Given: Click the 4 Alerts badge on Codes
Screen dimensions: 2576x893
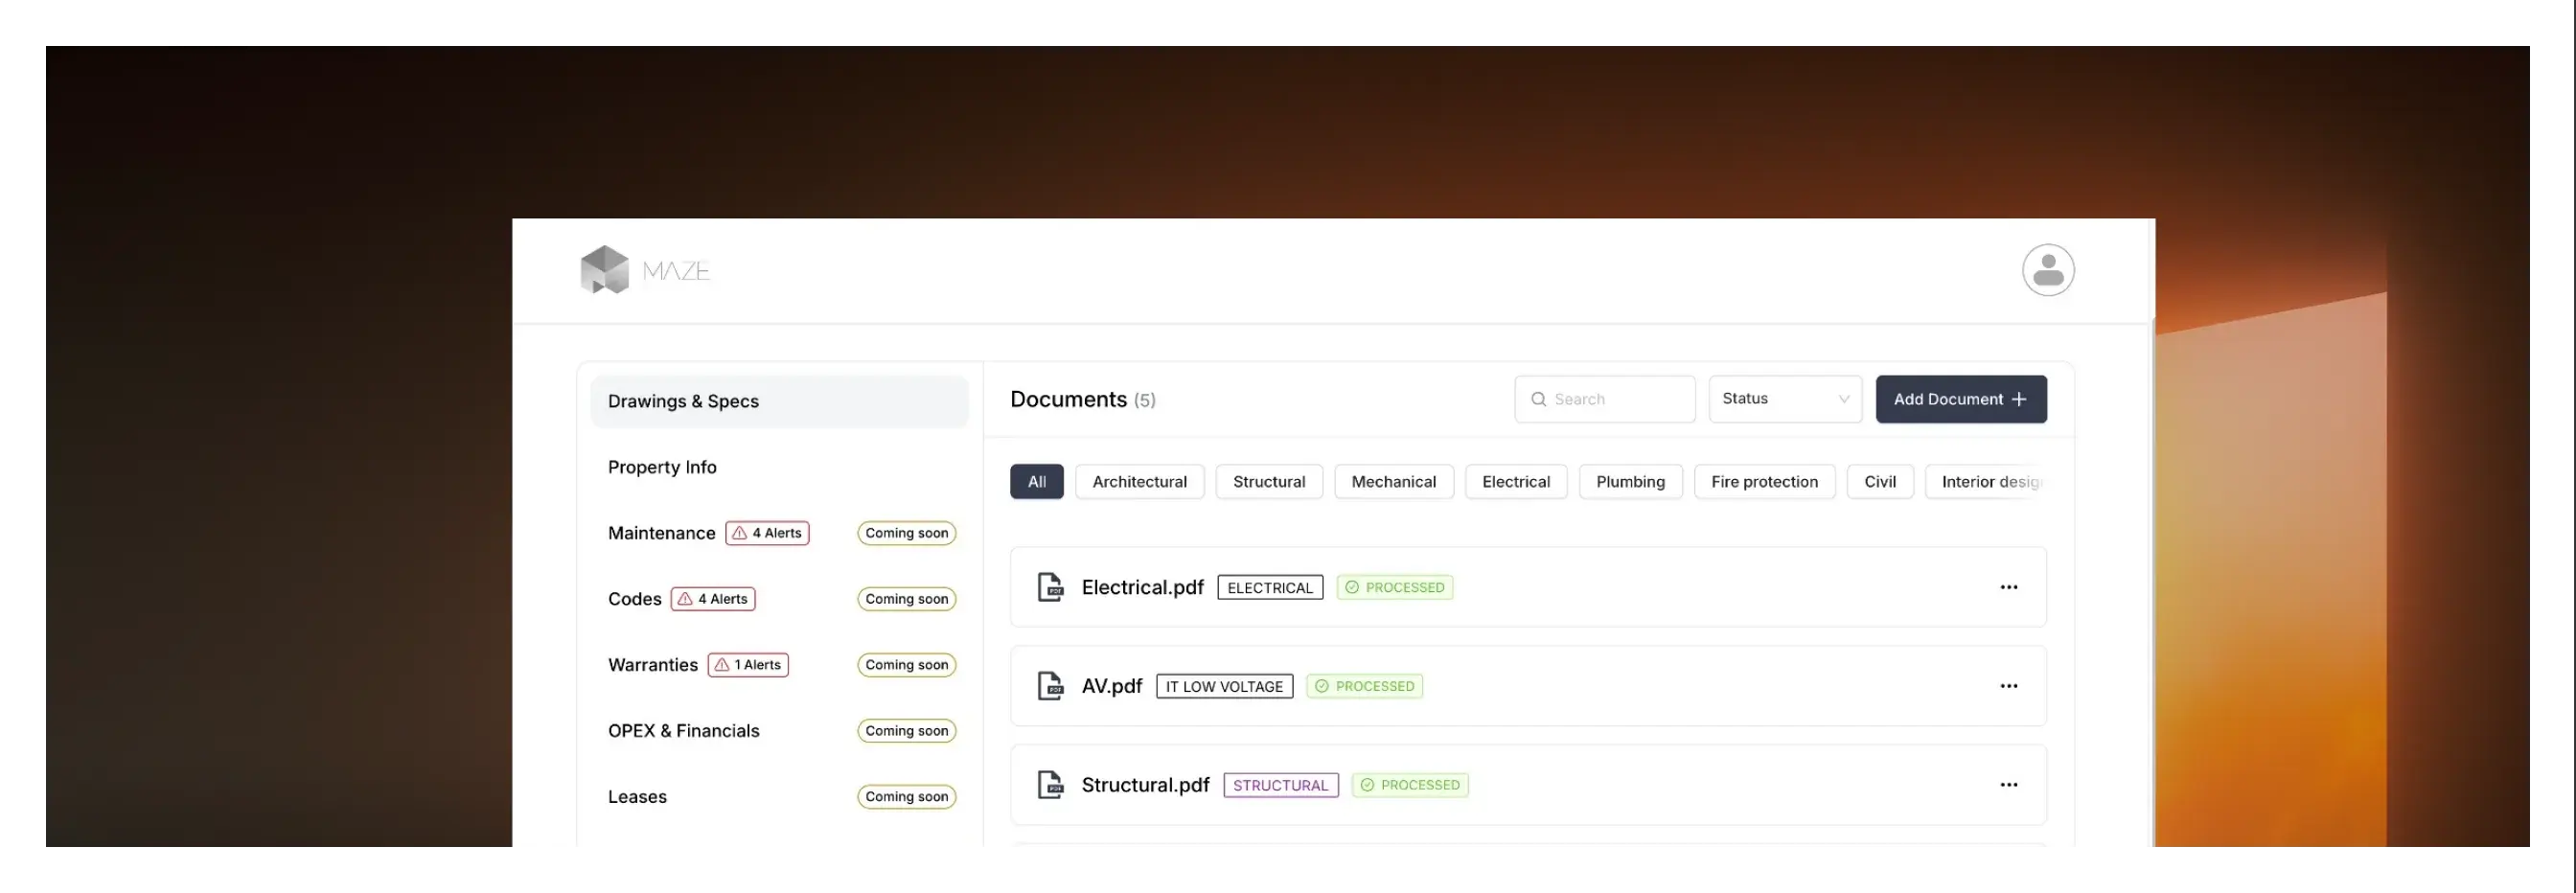Looking at the screenshot, I should [713, 599].
